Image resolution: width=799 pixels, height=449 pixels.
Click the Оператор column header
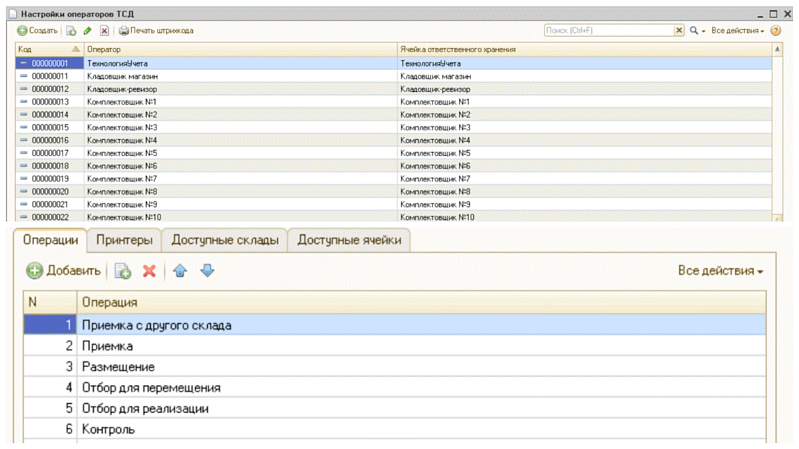241,49
